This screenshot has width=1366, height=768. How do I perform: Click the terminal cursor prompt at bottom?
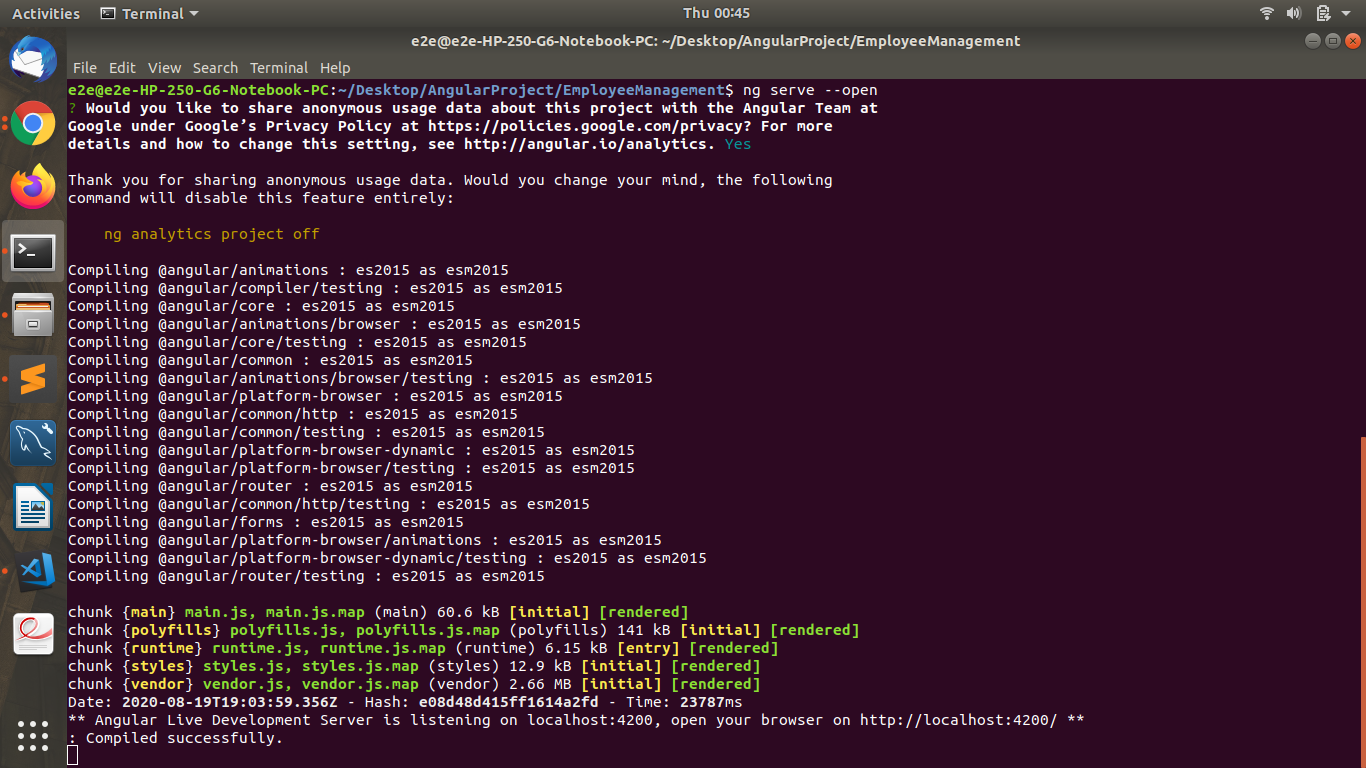coord(72,755)
